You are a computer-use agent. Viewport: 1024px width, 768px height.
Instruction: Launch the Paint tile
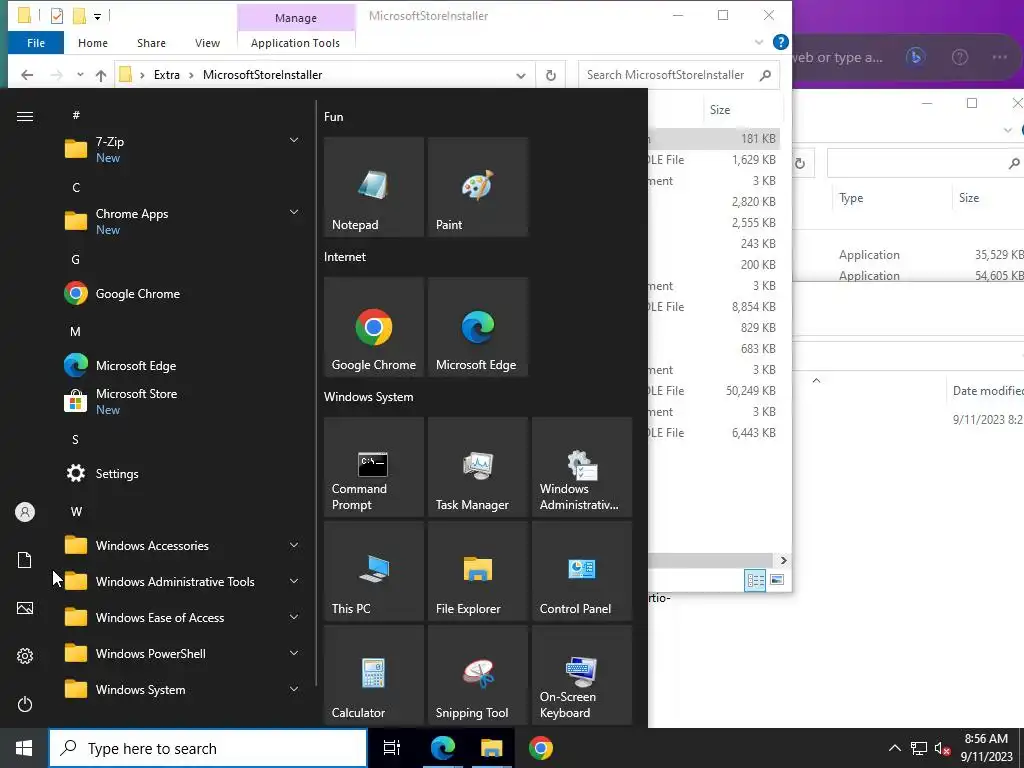477,187
